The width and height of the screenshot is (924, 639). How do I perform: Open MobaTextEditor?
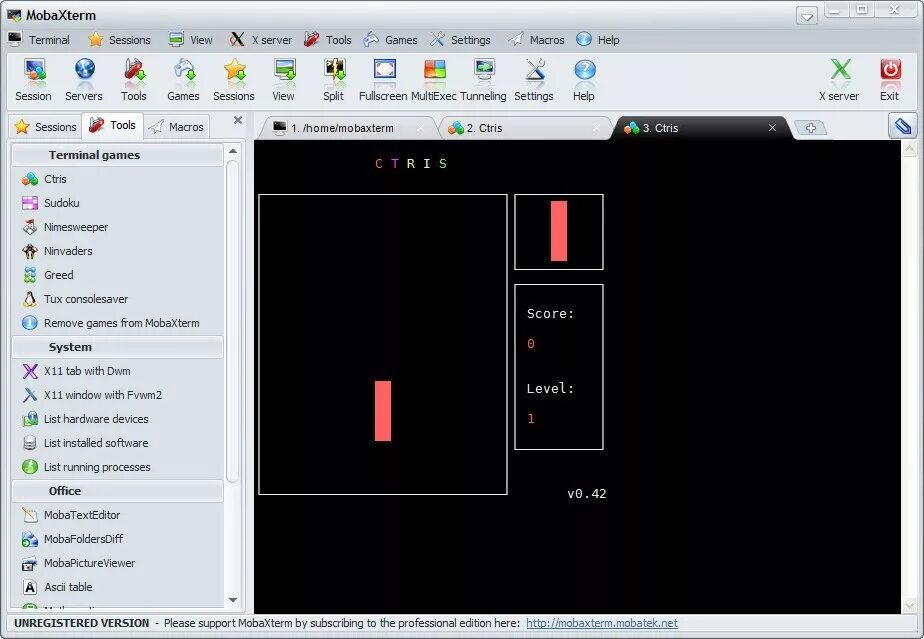71,515
